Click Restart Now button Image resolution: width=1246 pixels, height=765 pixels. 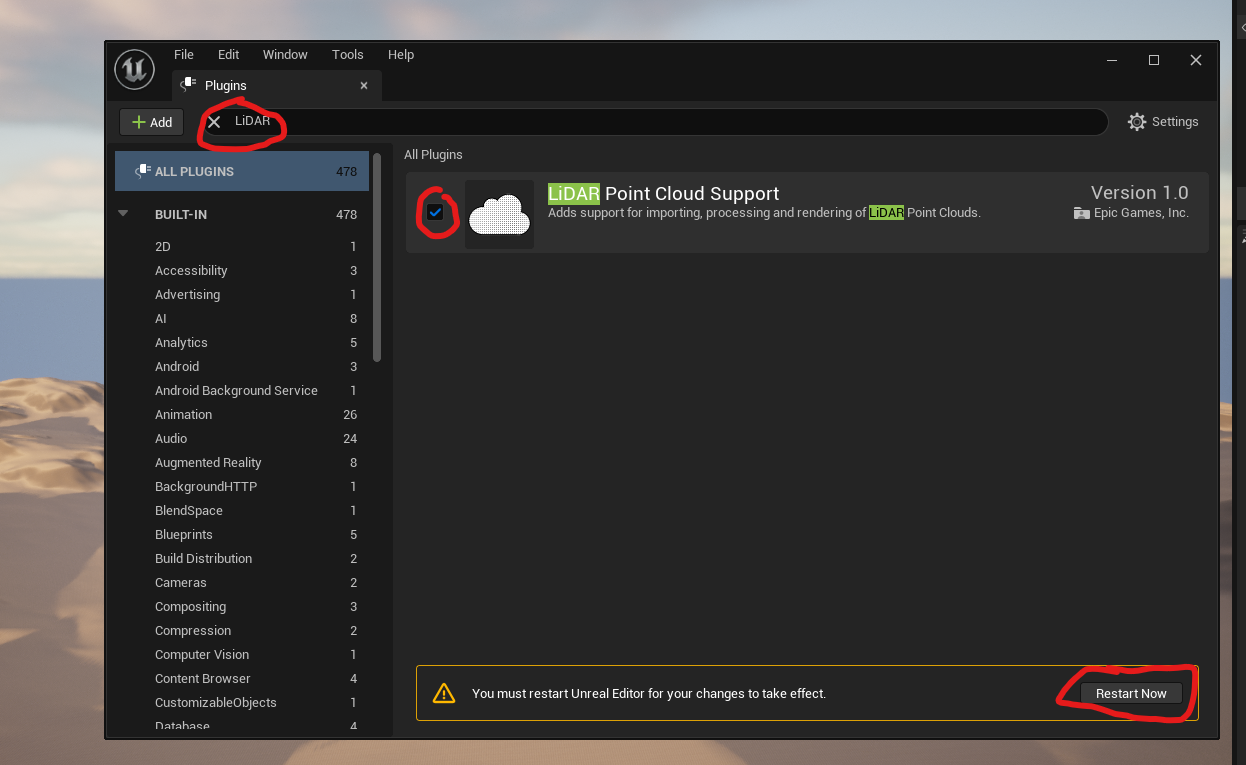point(1131,693)
